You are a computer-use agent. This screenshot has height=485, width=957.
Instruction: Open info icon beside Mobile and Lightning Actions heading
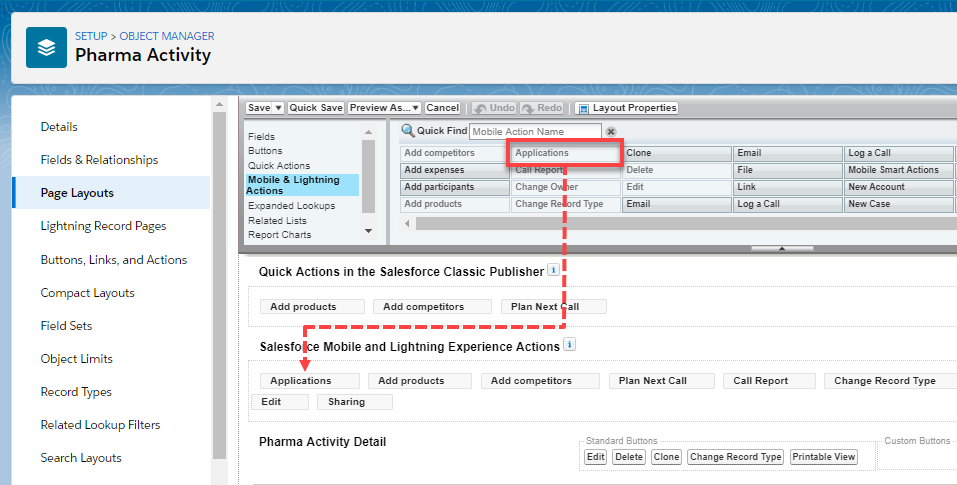point(570,345)
